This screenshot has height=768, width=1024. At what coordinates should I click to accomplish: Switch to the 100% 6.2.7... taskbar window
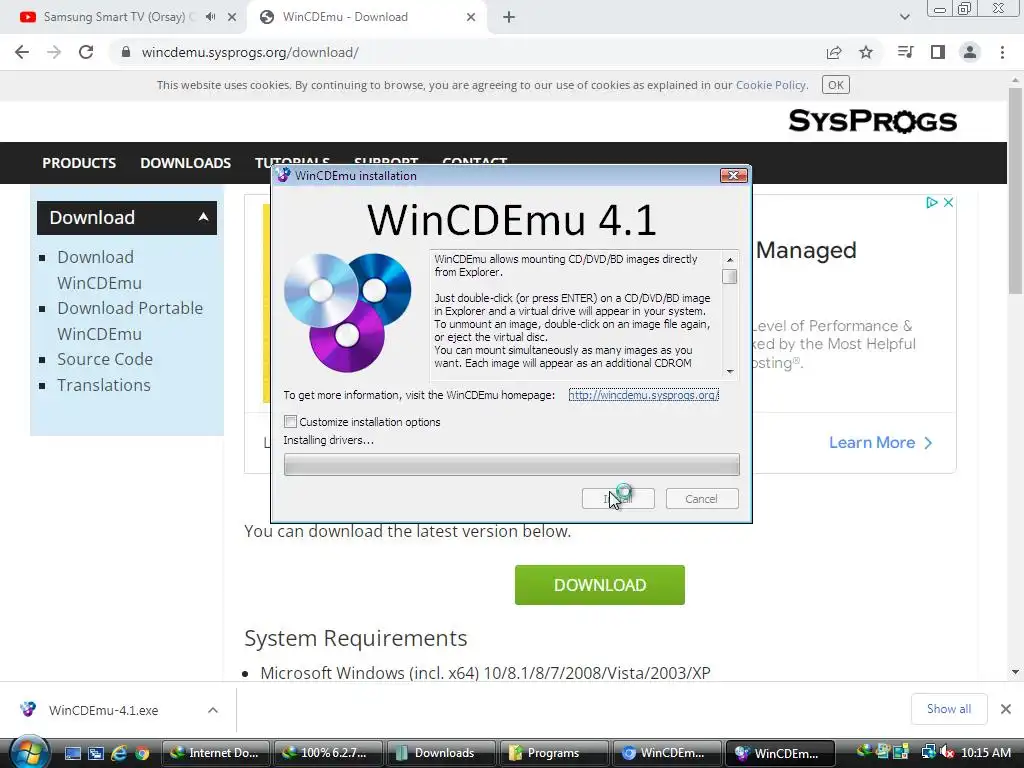coord(328,753)
